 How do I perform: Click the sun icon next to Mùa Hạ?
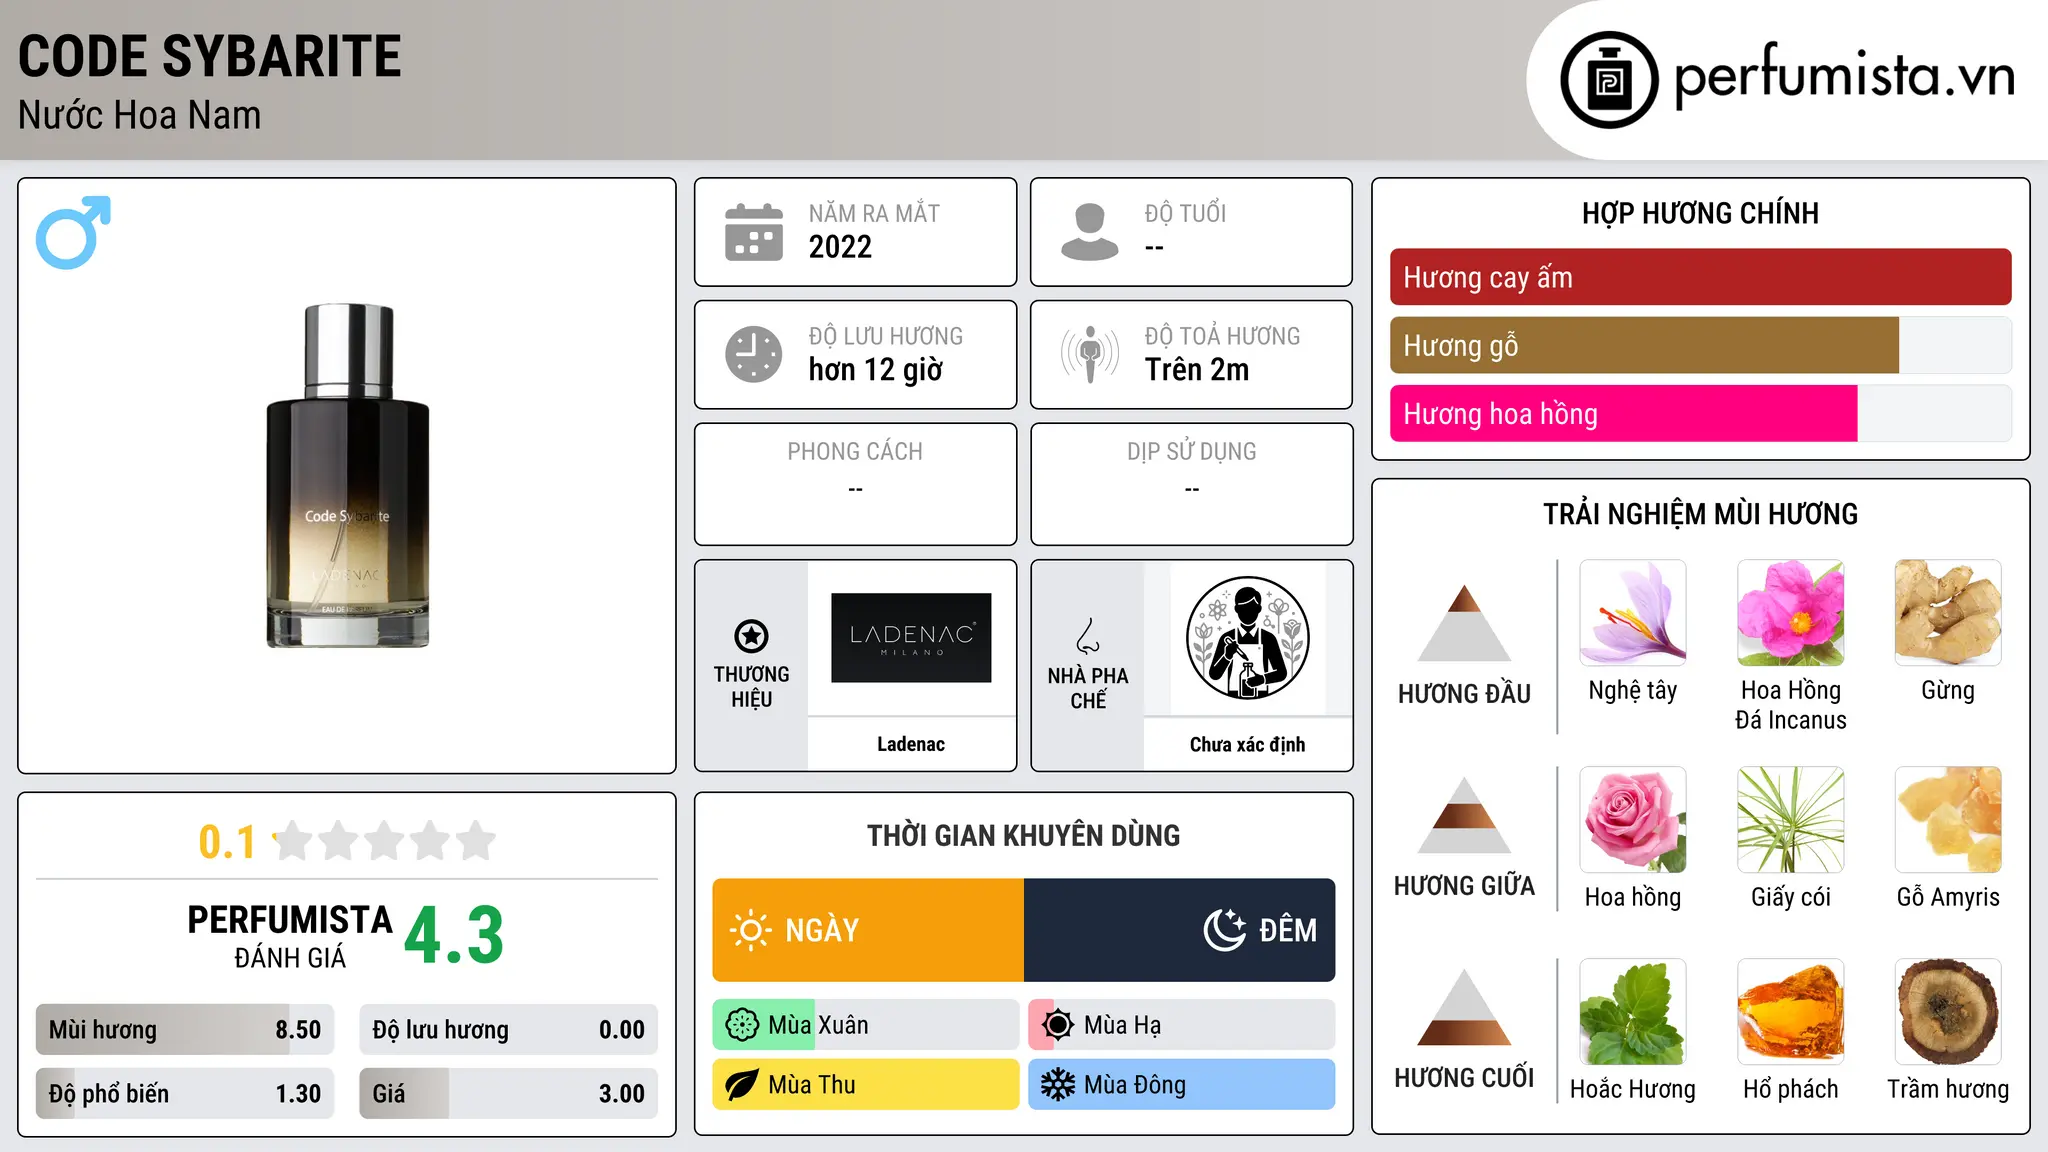point(1058,1025)
